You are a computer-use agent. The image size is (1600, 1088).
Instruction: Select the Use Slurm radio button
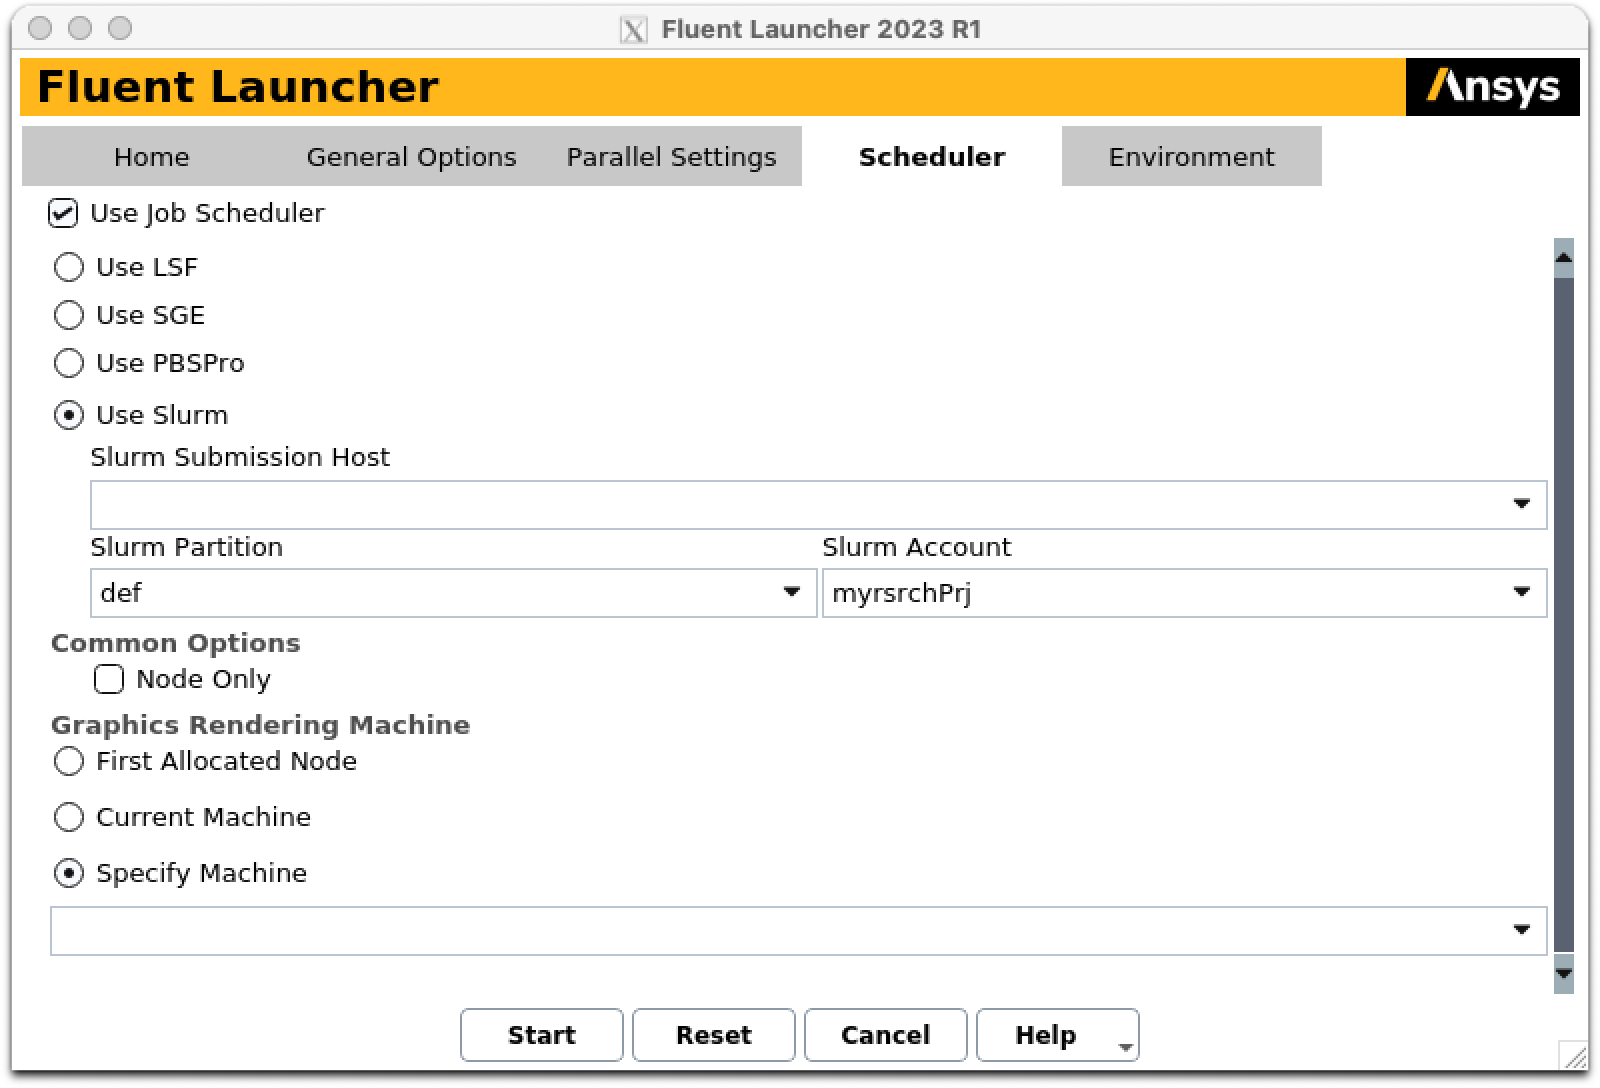pos(68,415)
